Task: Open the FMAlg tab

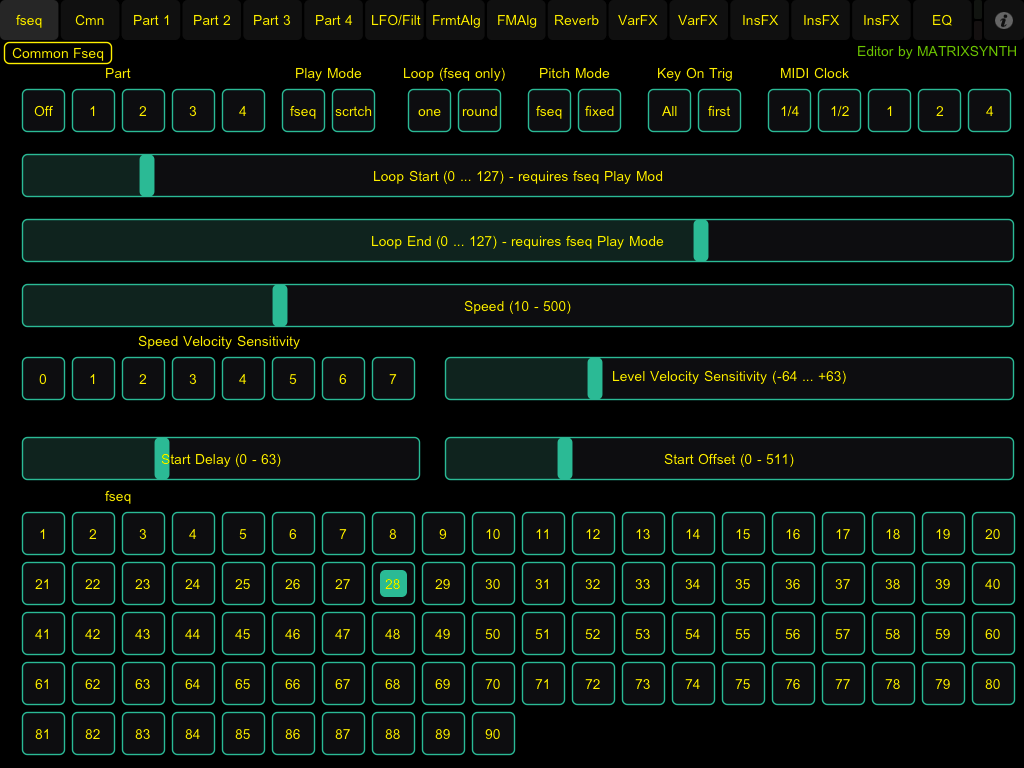Action: [x=516, y=20]
